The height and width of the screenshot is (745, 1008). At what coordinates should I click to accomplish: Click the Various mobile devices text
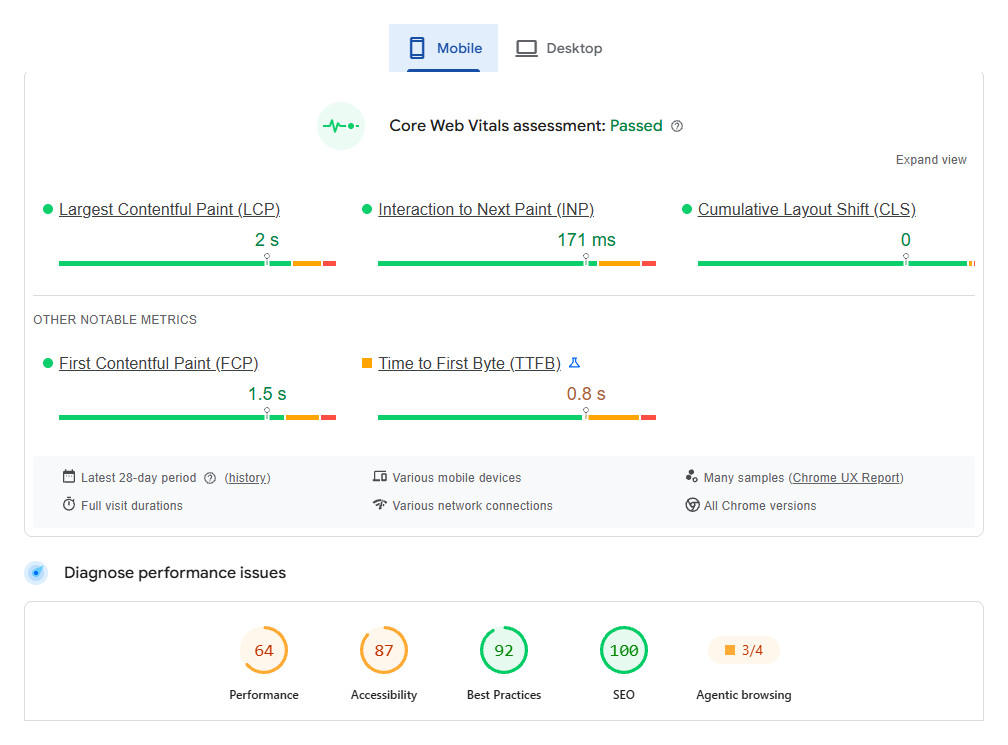pyautogui.click(x=456, y=478)
